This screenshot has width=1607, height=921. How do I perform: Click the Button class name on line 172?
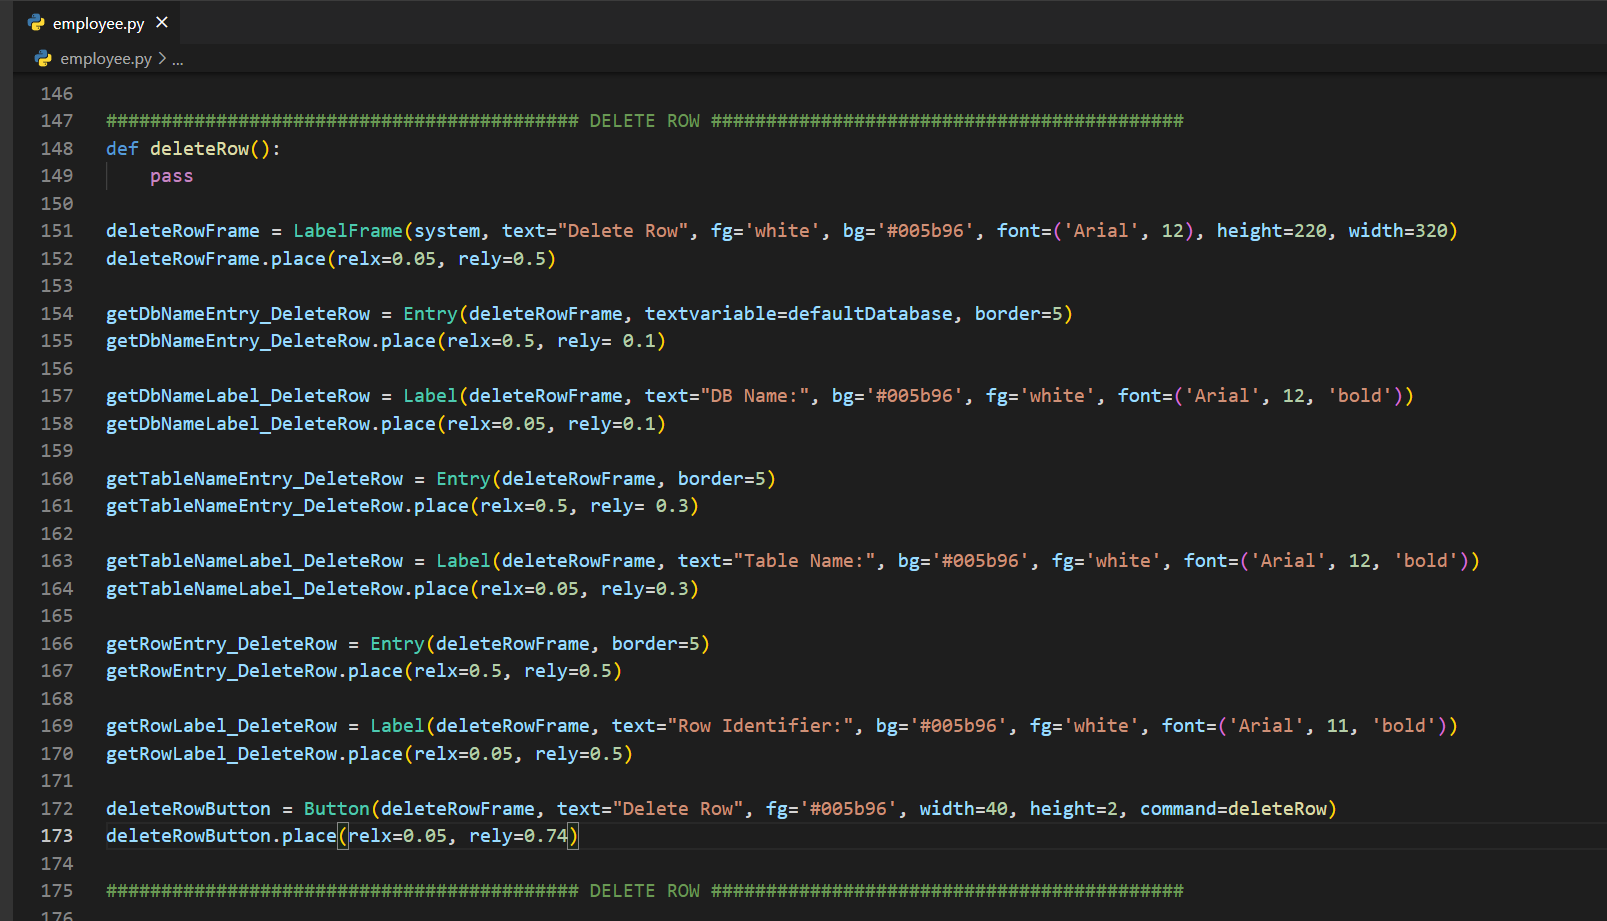(x=336, y=809)
